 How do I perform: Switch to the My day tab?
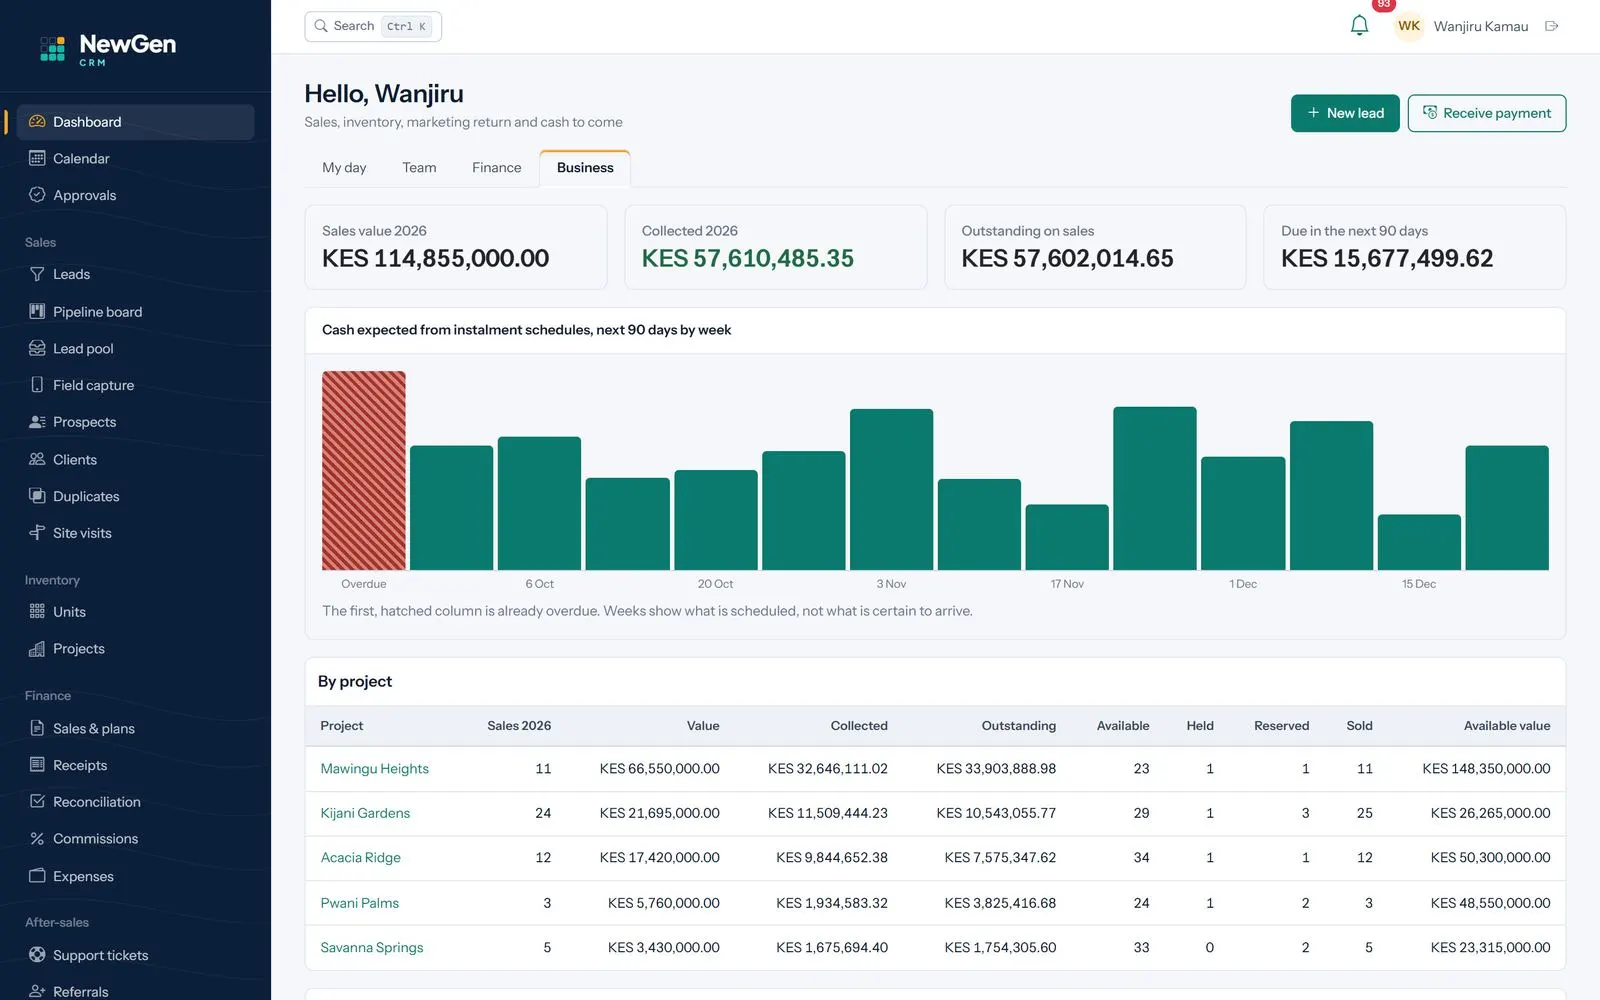click(344, 168)
